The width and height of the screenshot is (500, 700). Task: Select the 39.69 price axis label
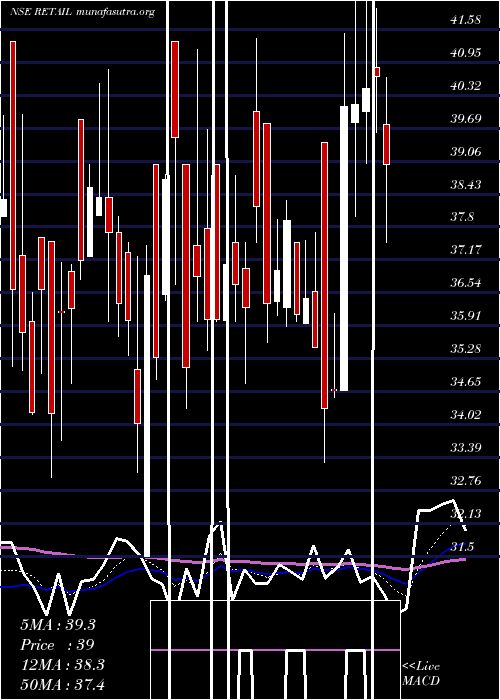pyautogui.click(x=466, y=119)
